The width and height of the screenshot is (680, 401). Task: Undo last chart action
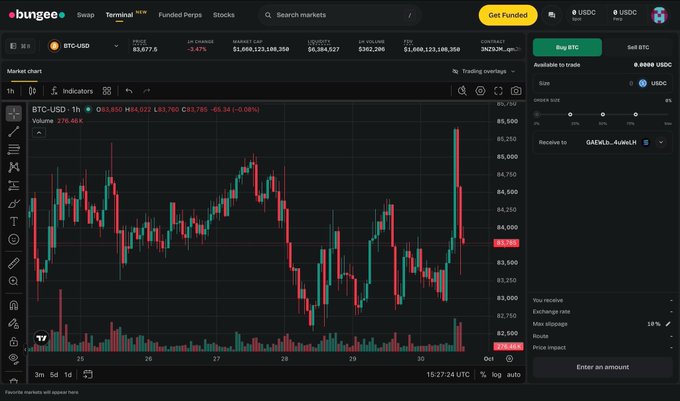[x=129, y=91]
